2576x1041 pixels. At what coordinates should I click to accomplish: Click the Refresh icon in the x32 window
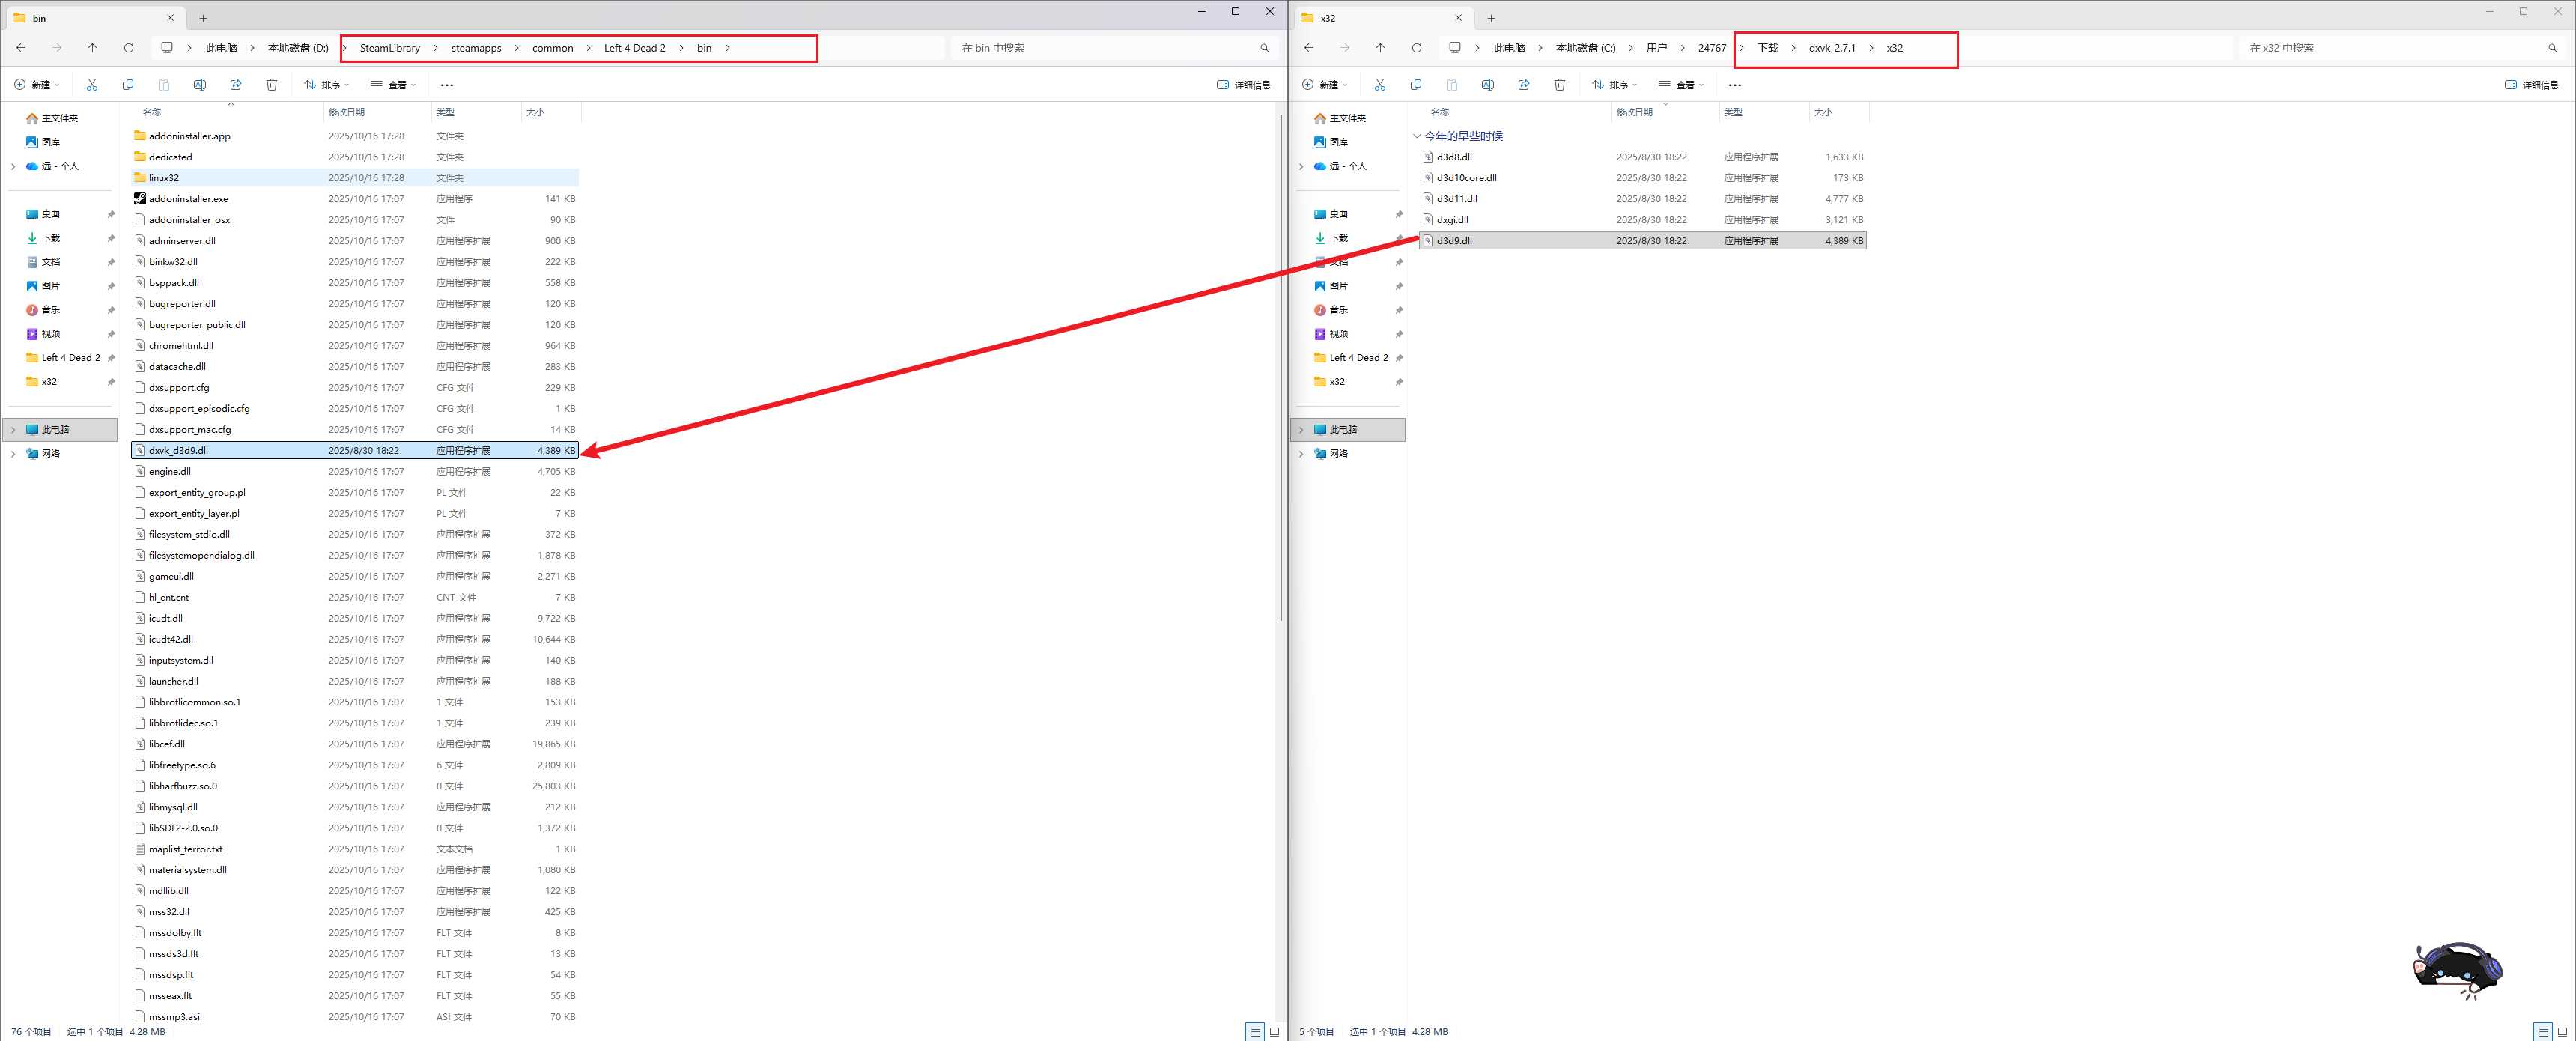click(x=1416, y=48)
